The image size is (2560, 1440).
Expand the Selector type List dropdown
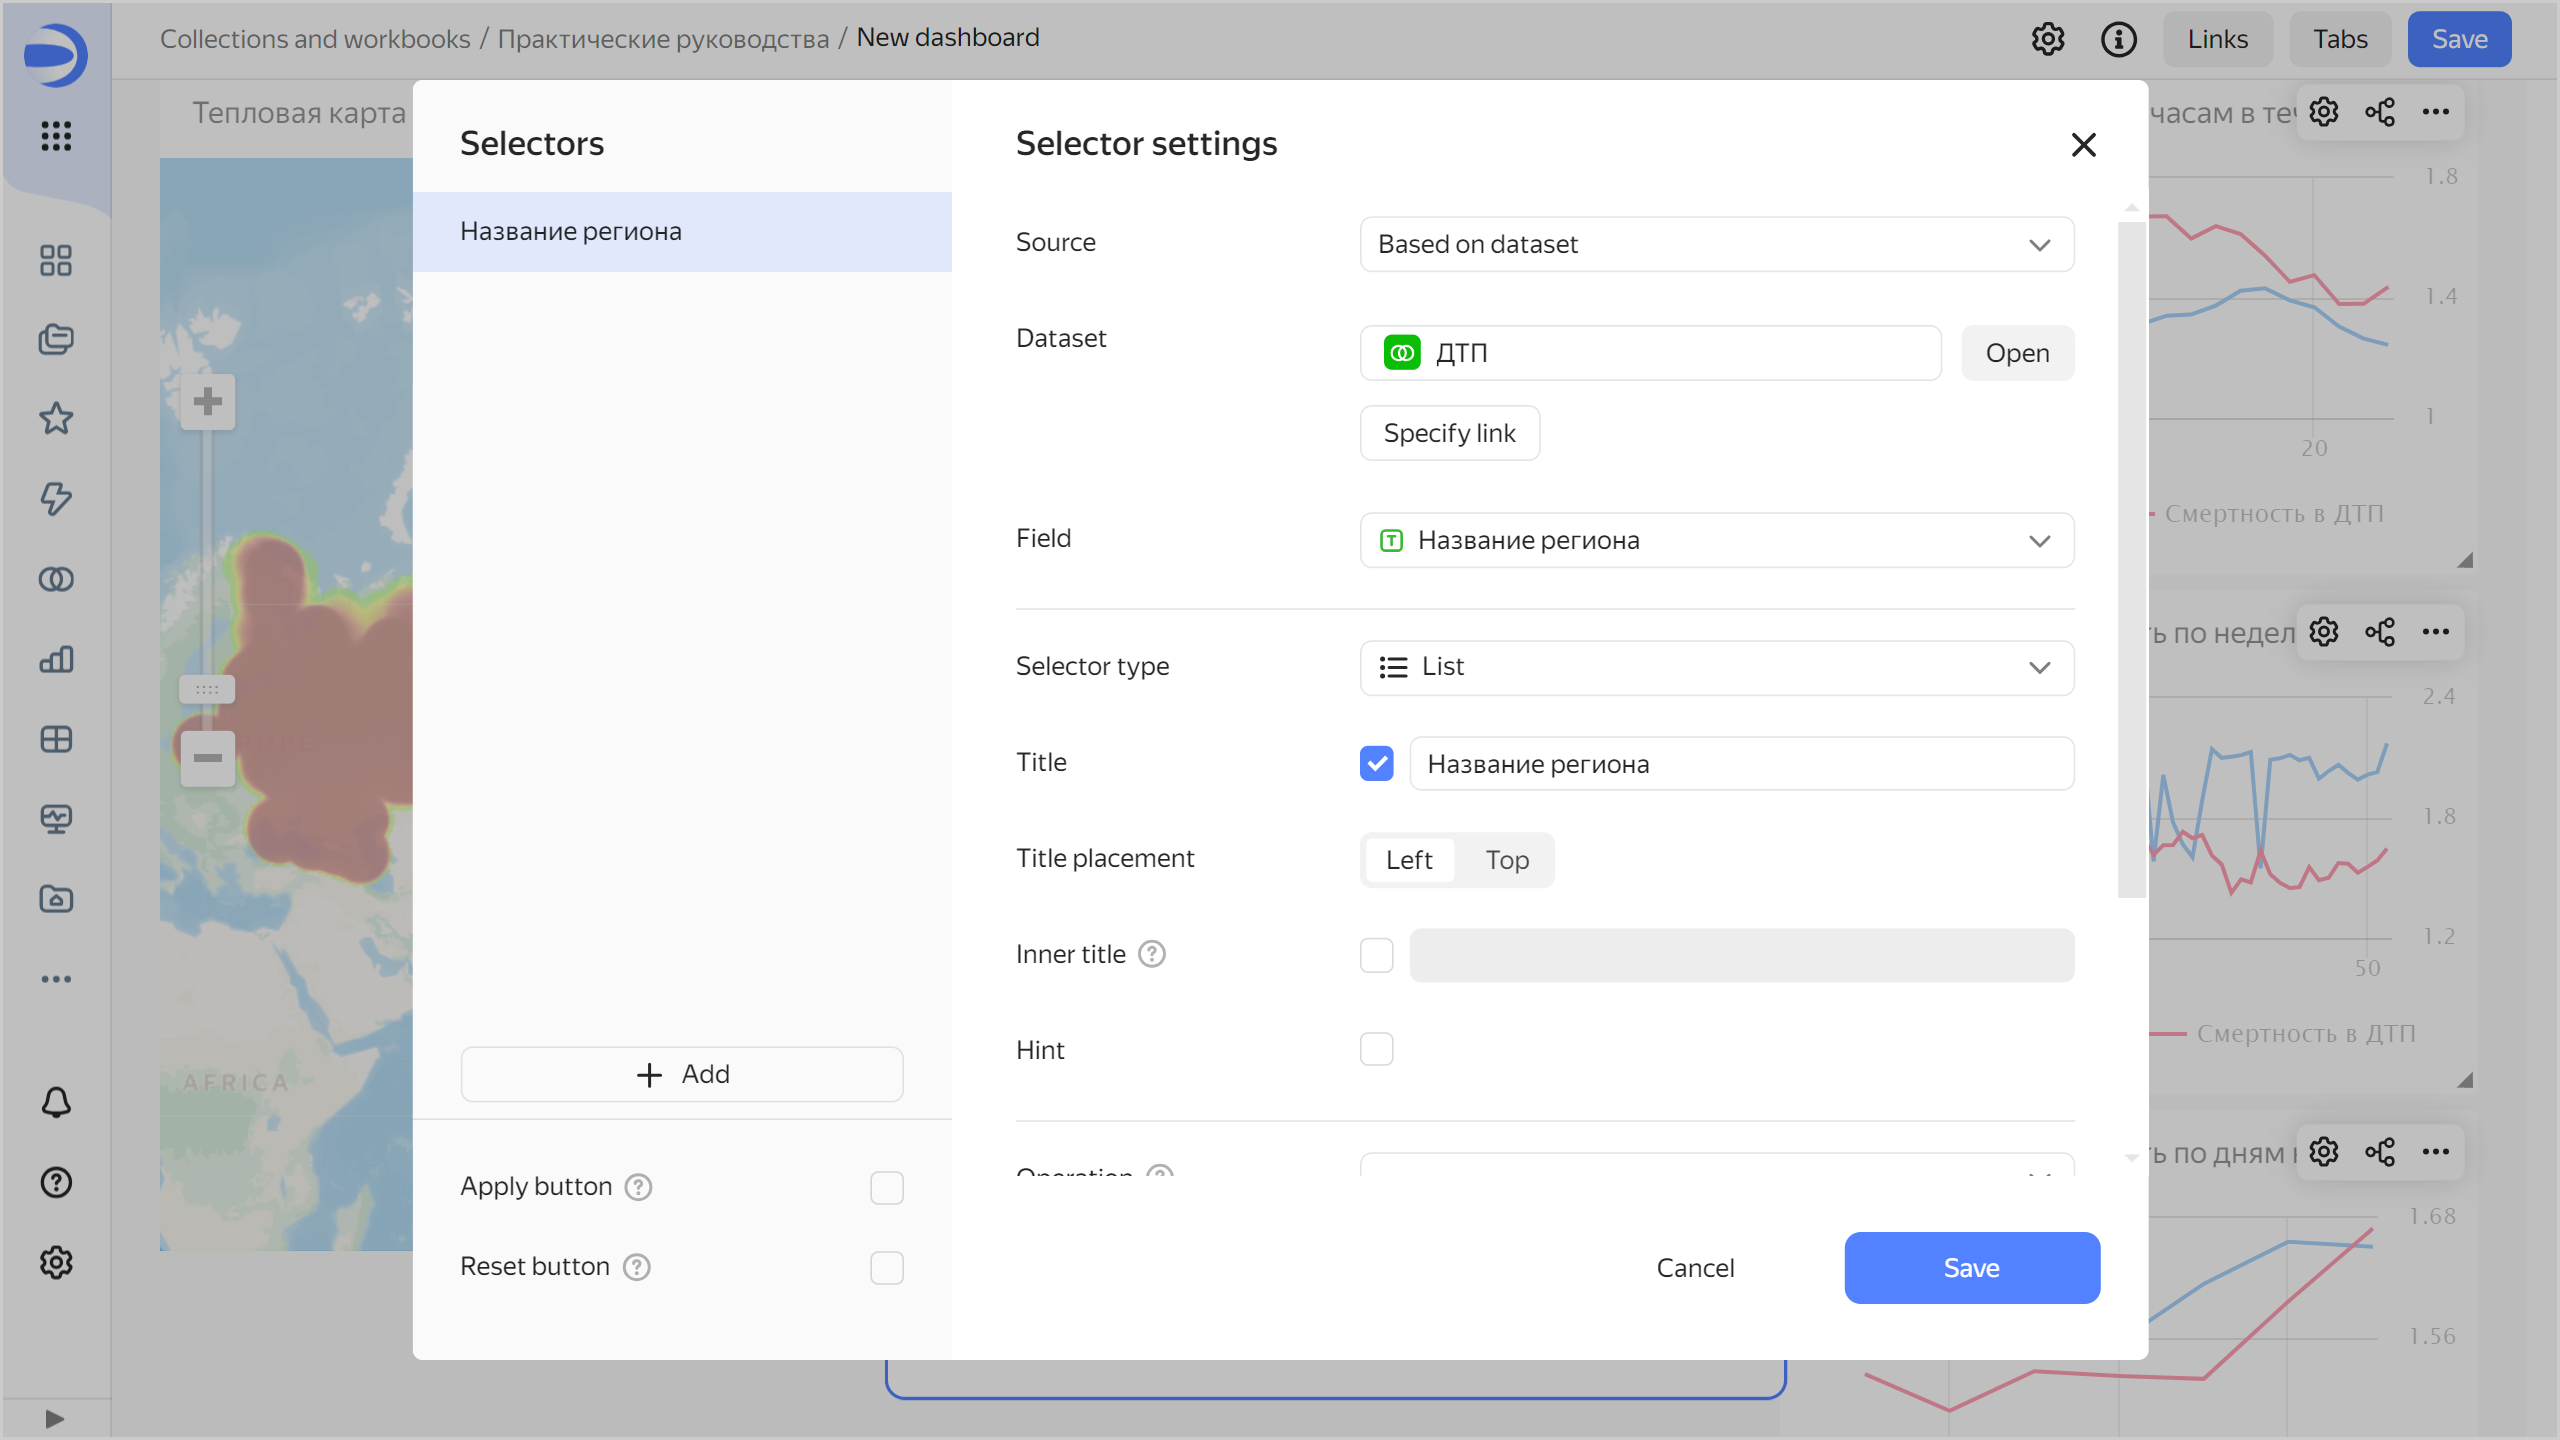1716,667
